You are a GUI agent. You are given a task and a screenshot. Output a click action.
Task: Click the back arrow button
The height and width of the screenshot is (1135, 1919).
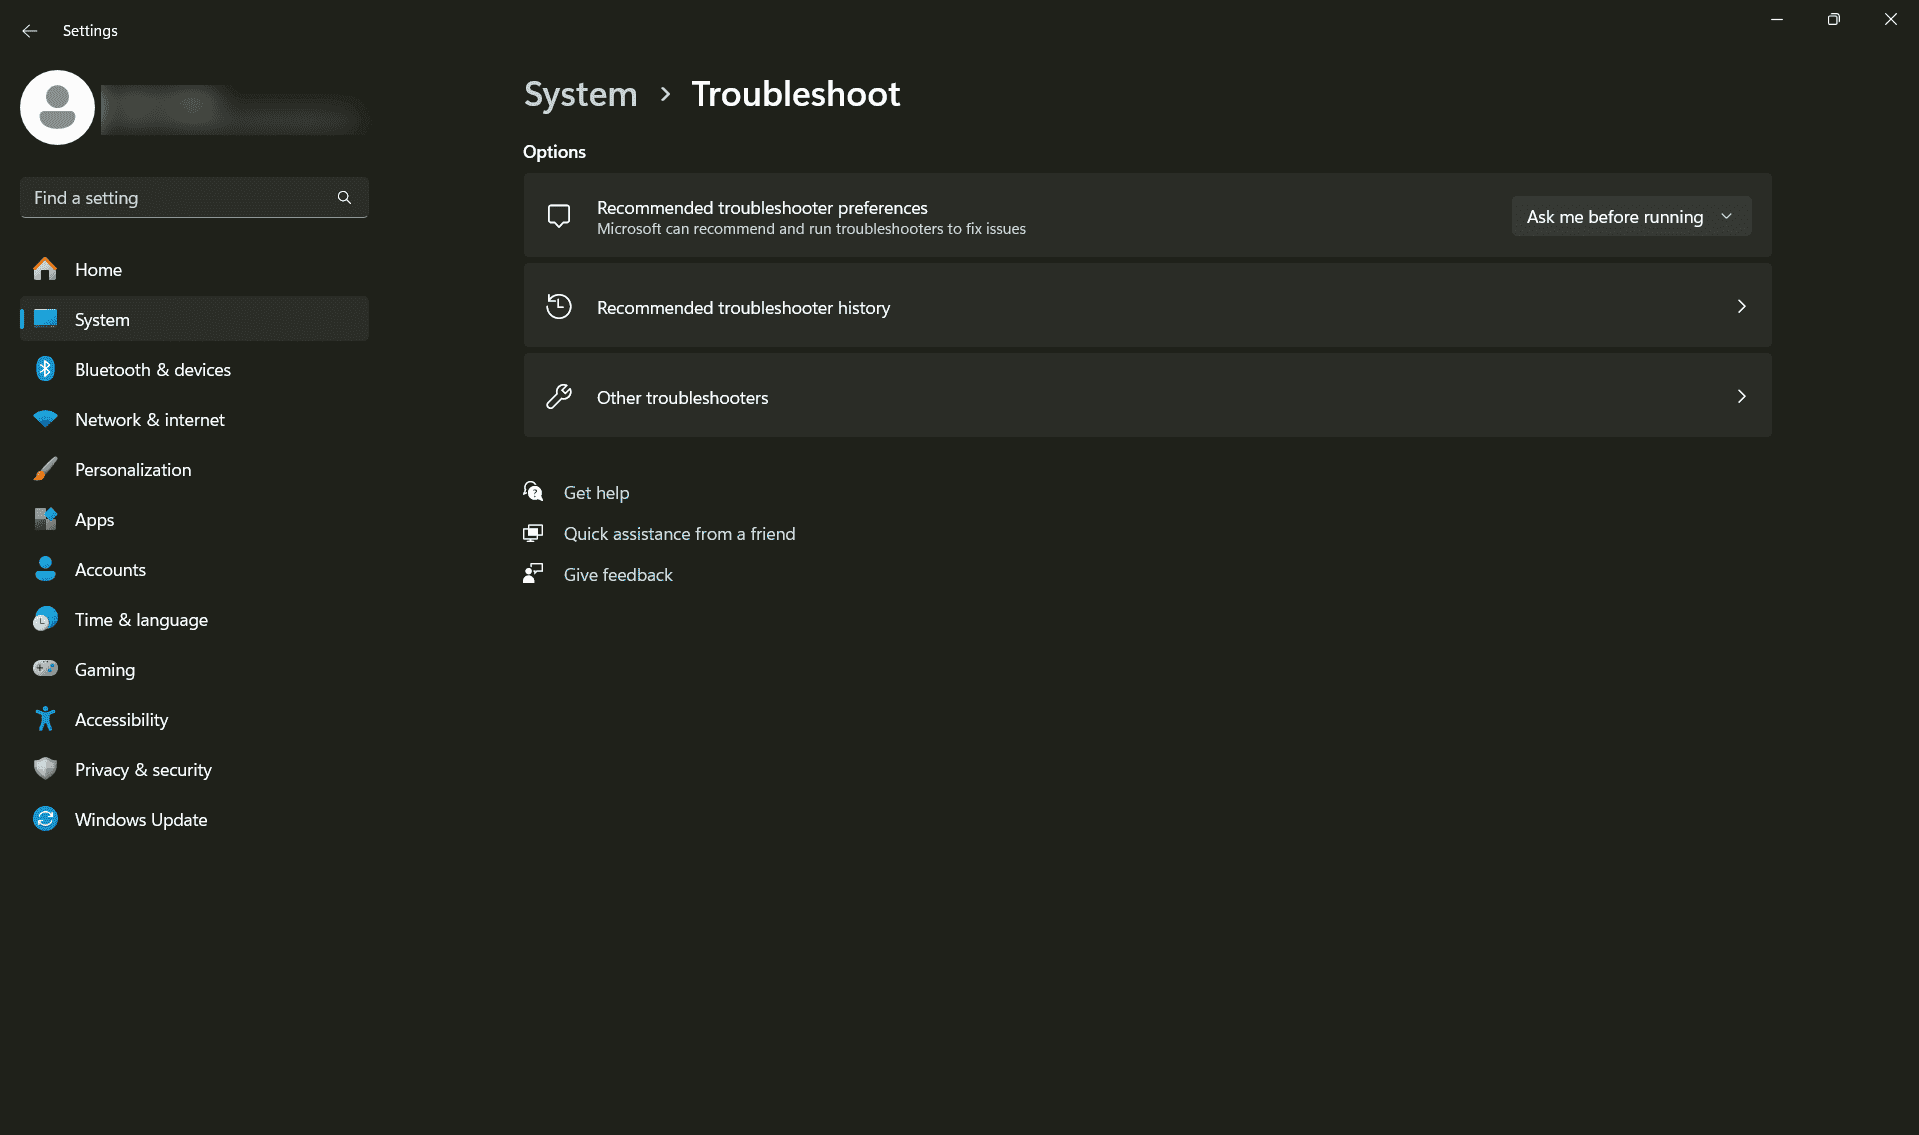click(29, 31)
